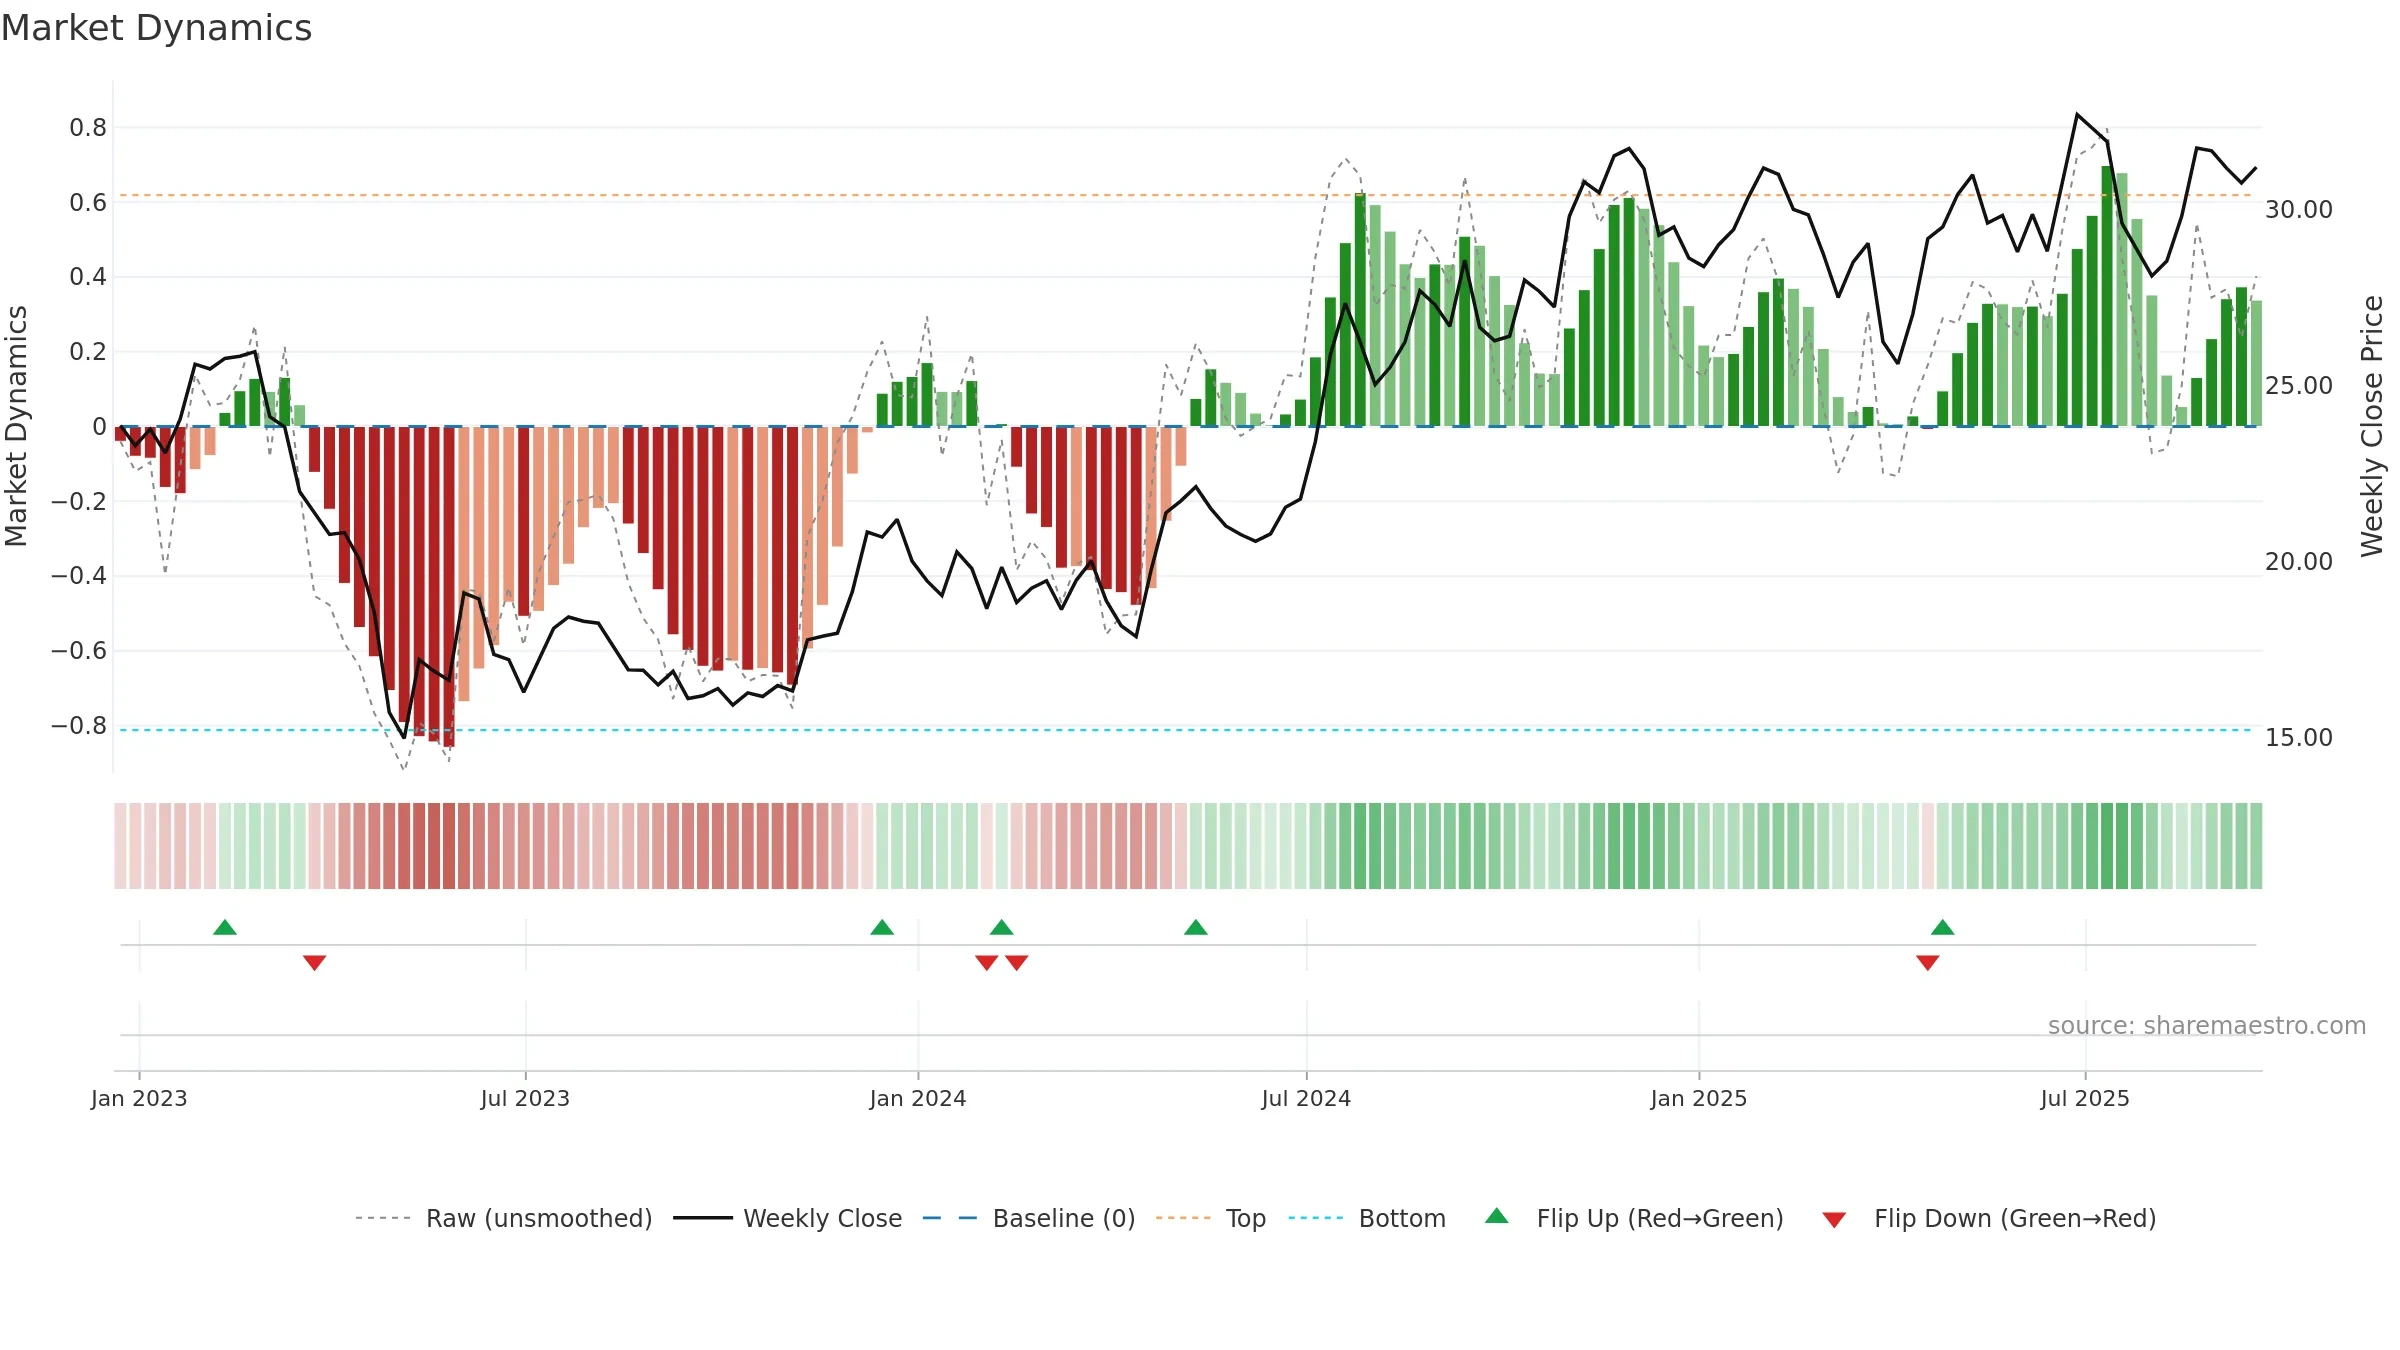
Task: Click the 15.00 price tick label
Action: pos(2299,738)
